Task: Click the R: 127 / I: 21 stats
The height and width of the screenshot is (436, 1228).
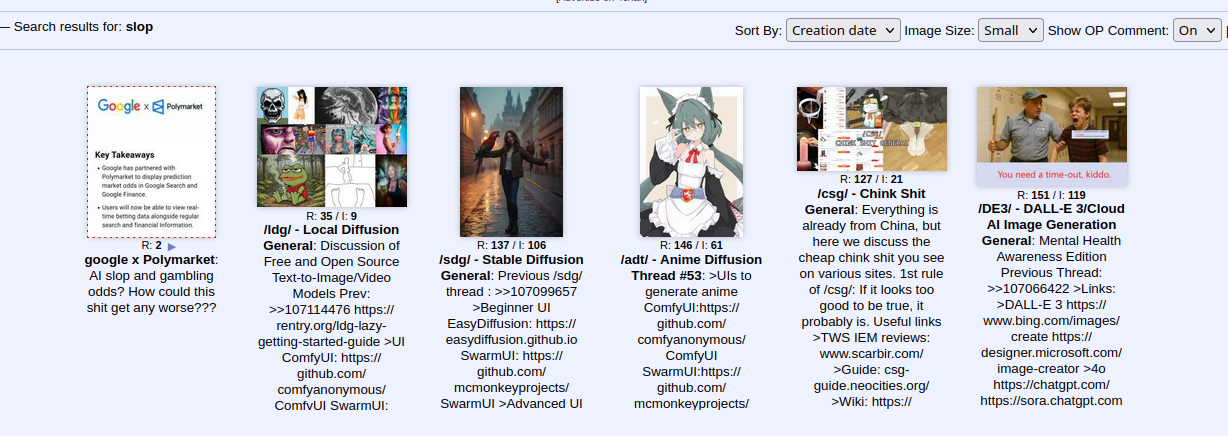Action: (x=871, y=180)
